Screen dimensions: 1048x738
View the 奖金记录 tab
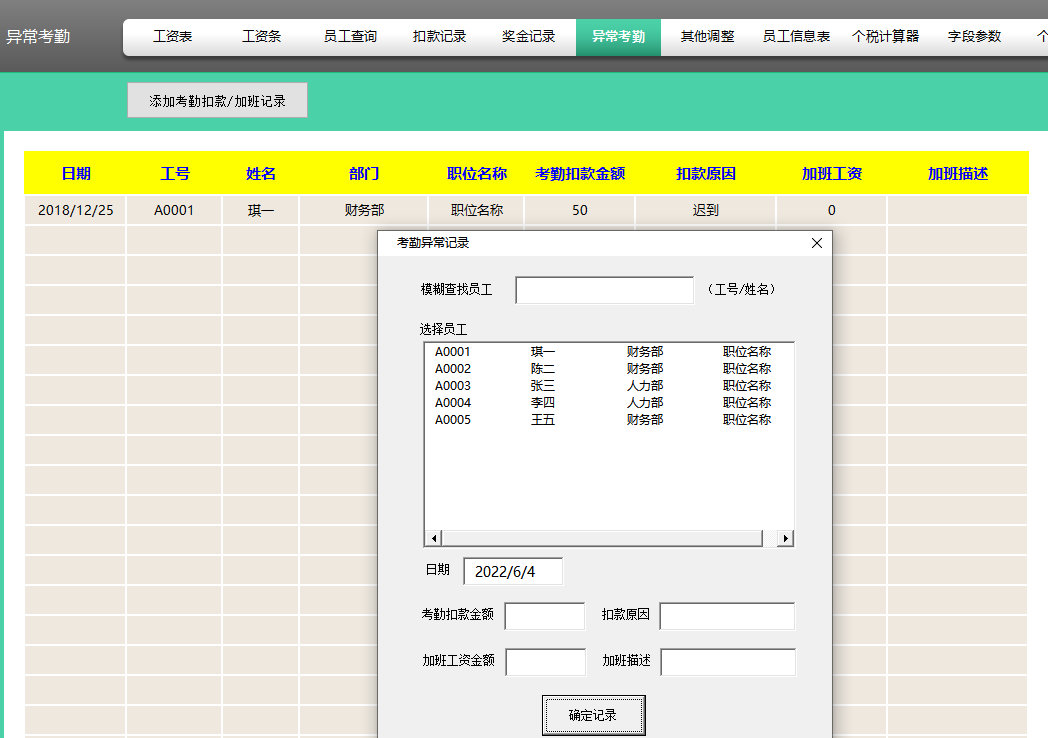coord(527,36)
